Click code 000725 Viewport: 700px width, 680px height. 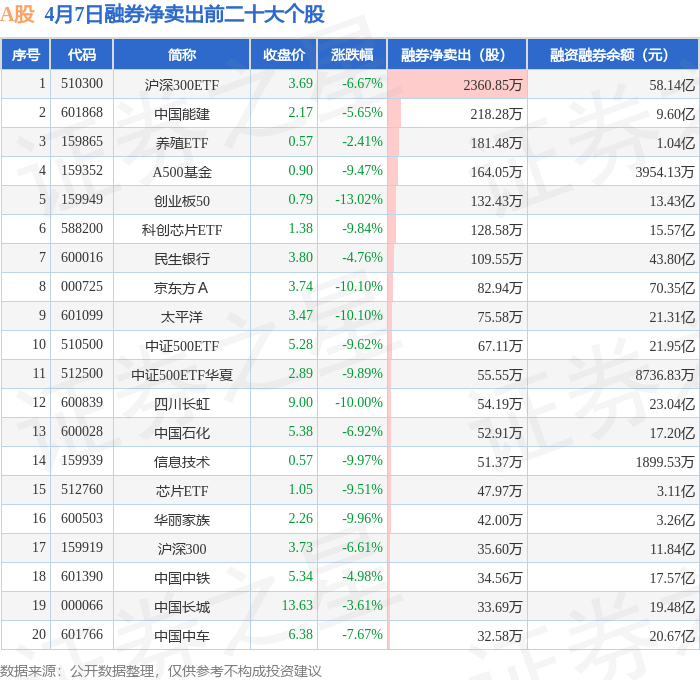(x=82, y=286)
